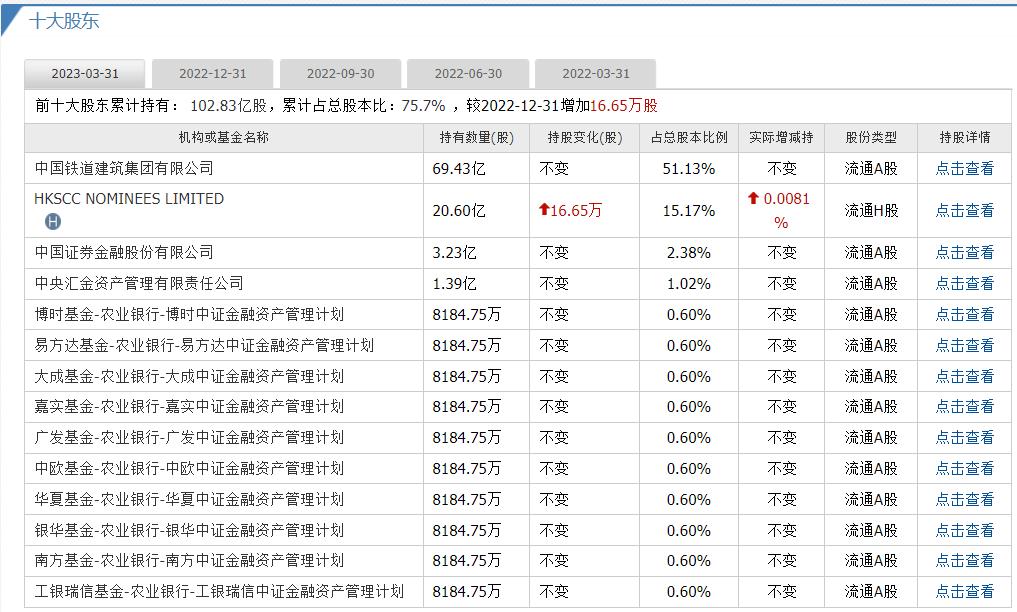Switch to the 2022-03-31 tab

(x=594, y=73)
